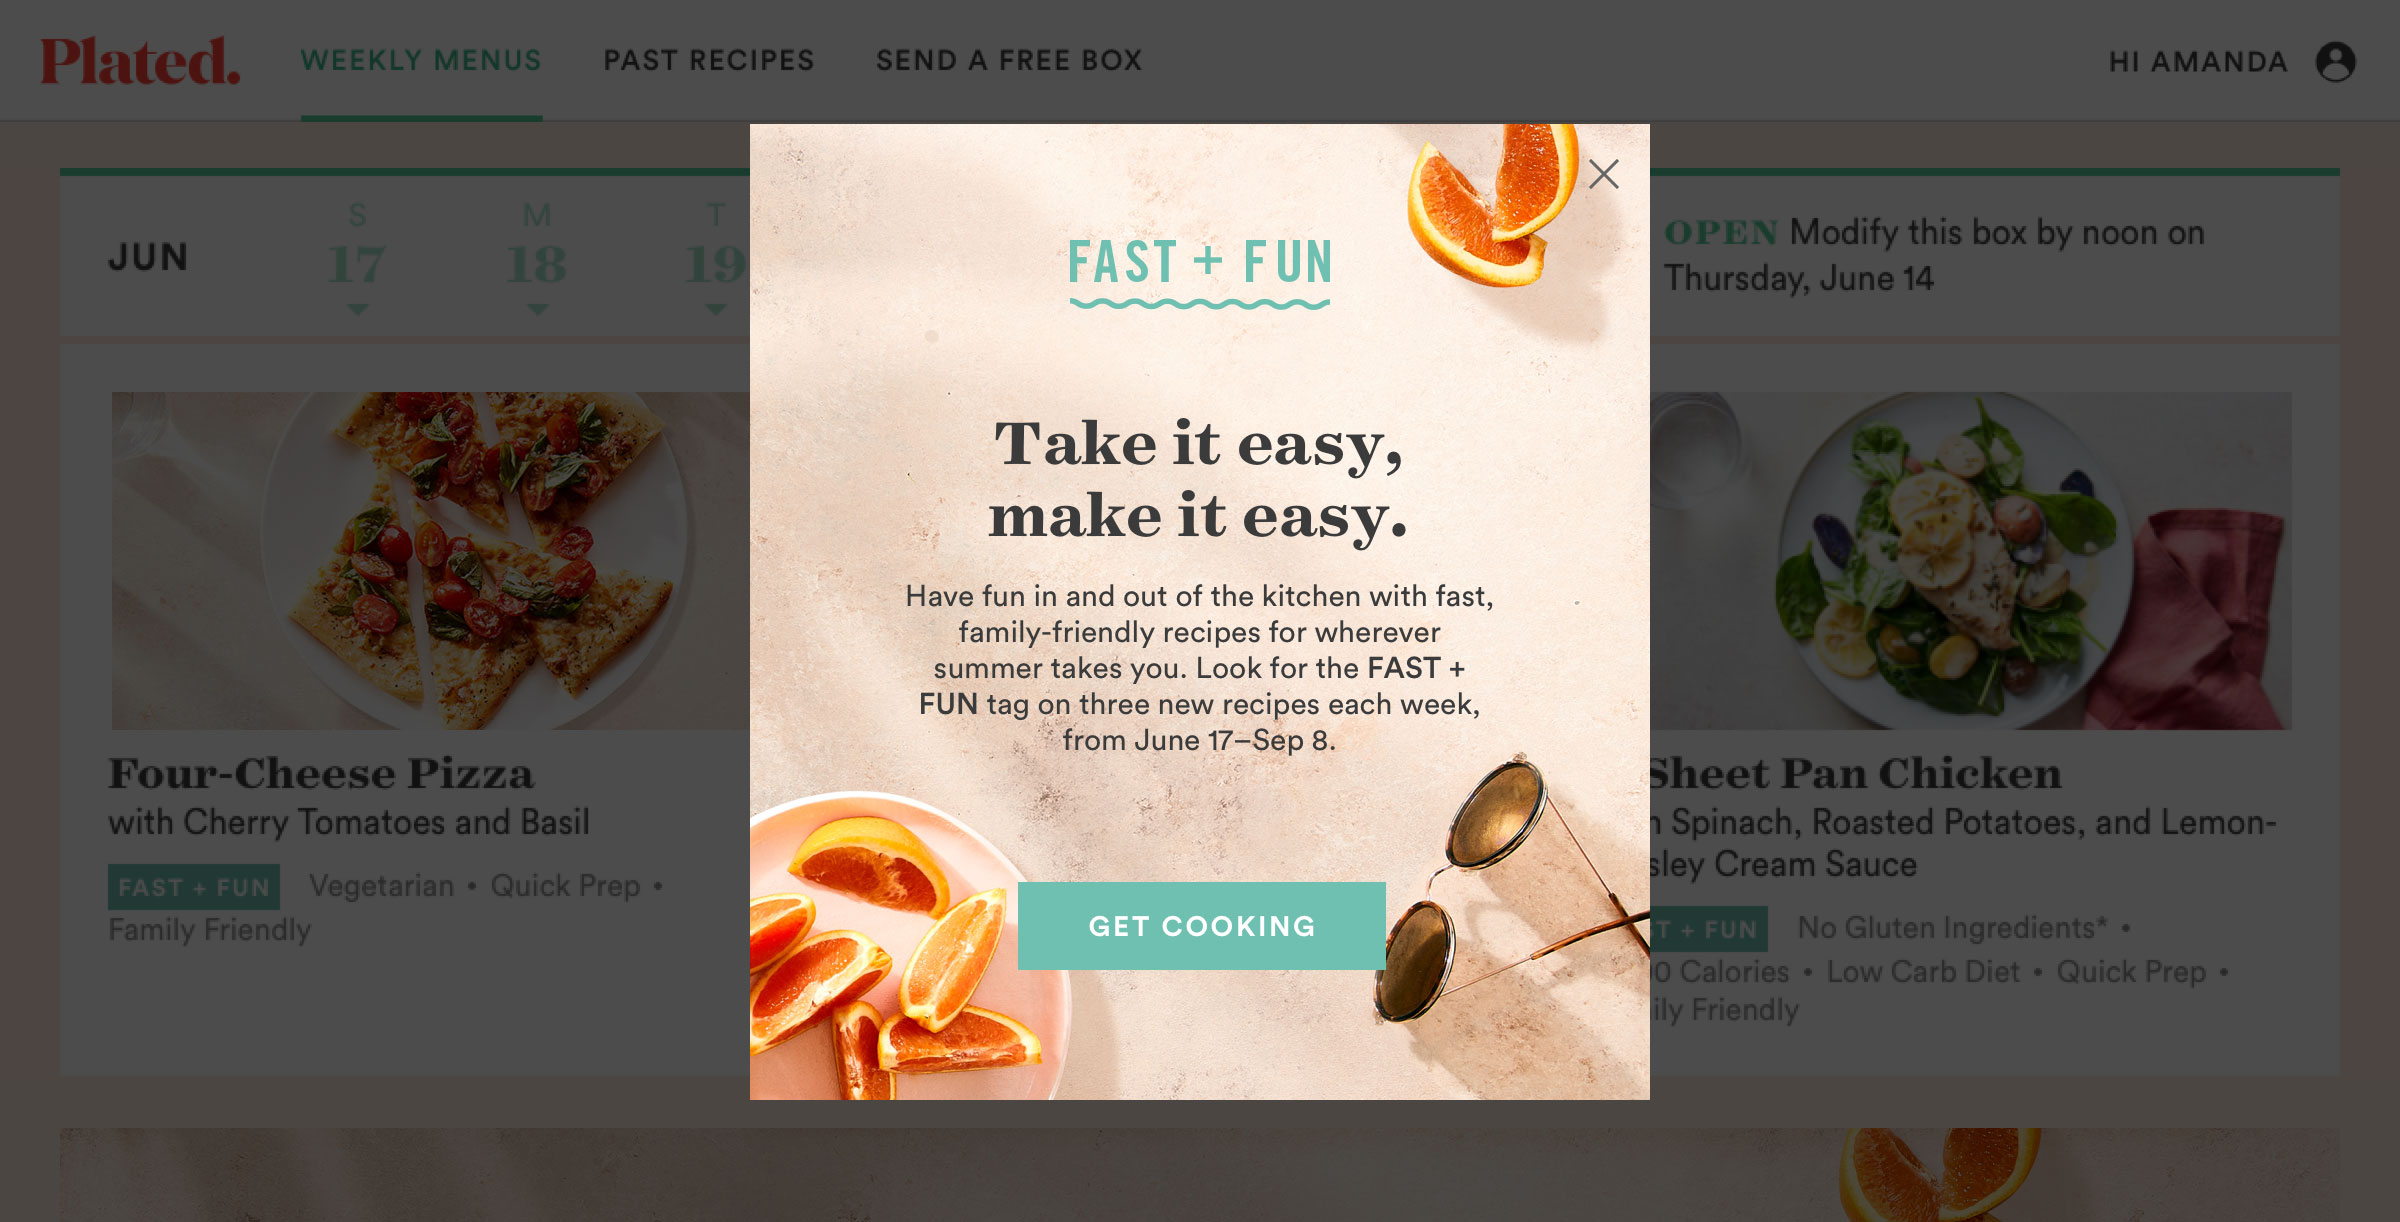Expand the Sunday 17 date arrow
The height and width of the screenshot is (1222, 2400).
[x=357, y=310]
